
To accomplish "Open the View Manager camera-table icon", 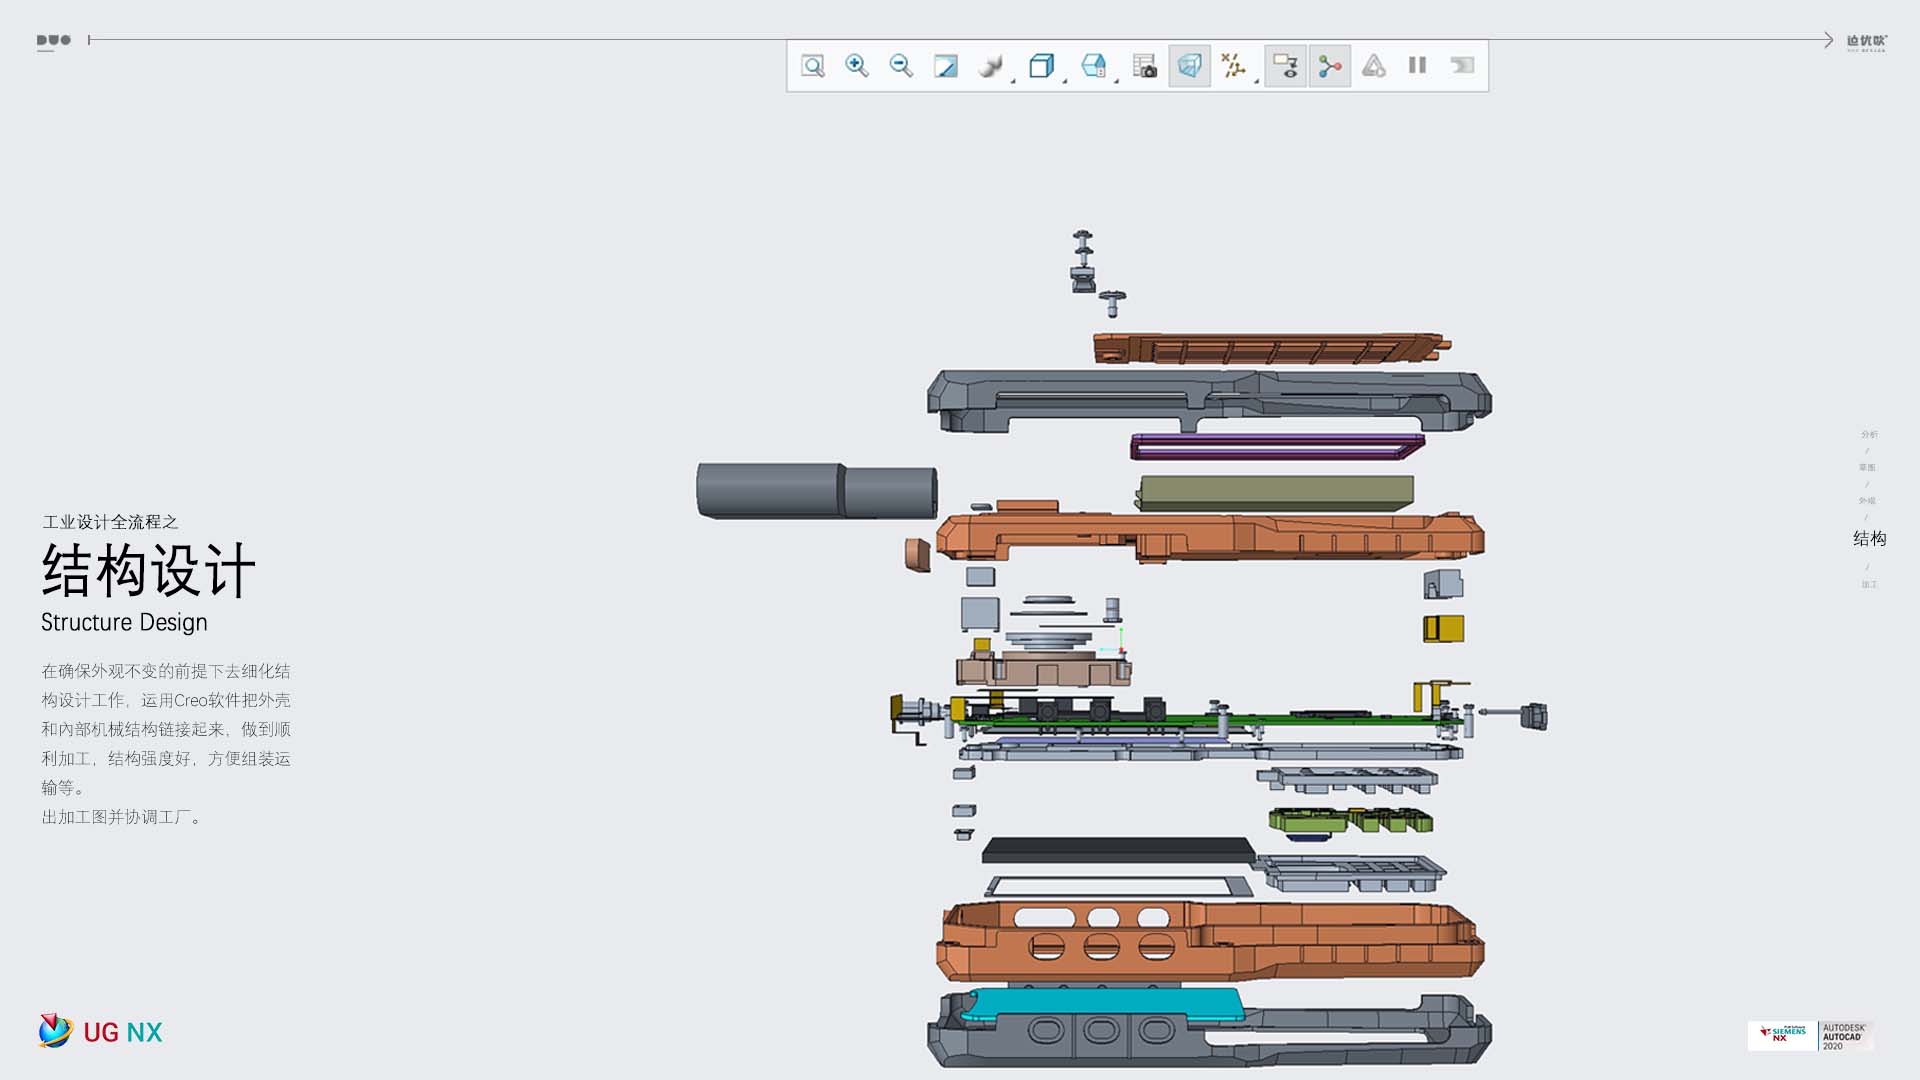I will click(1144, 66).
